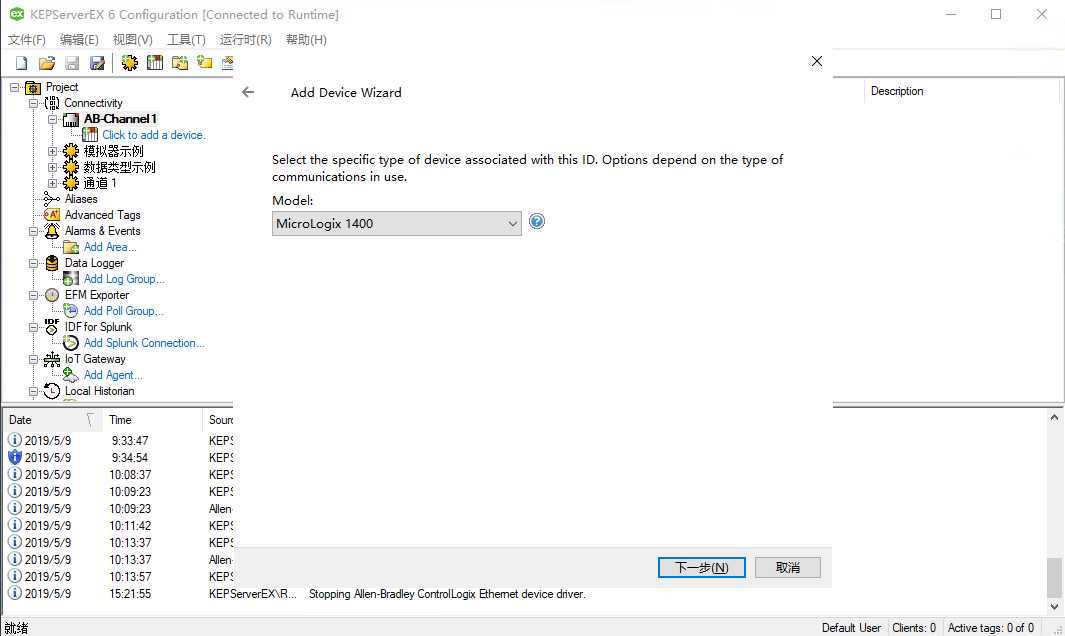This screenshot has height=636, width=1065.
Task: Collapse the Connectivity tree node
Action: click(x=33, y=103)
